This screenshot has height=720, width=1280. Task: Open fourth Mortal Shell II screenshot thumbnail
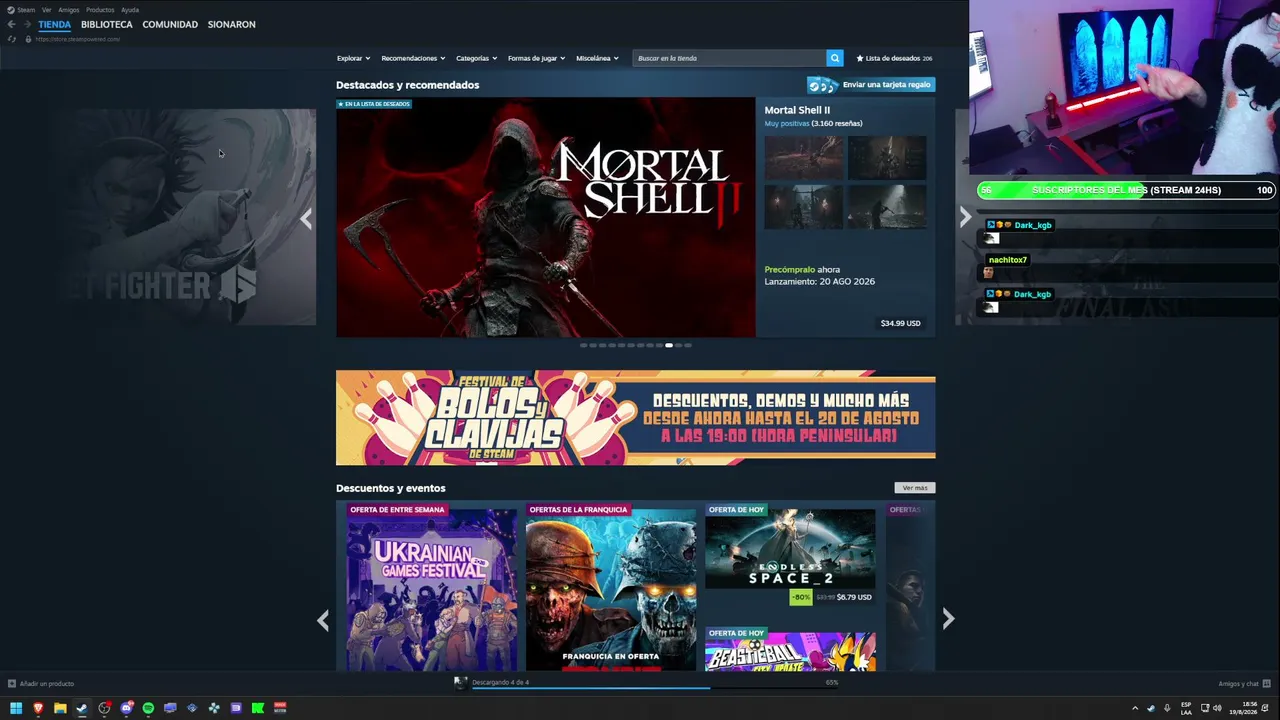[887, 207]
